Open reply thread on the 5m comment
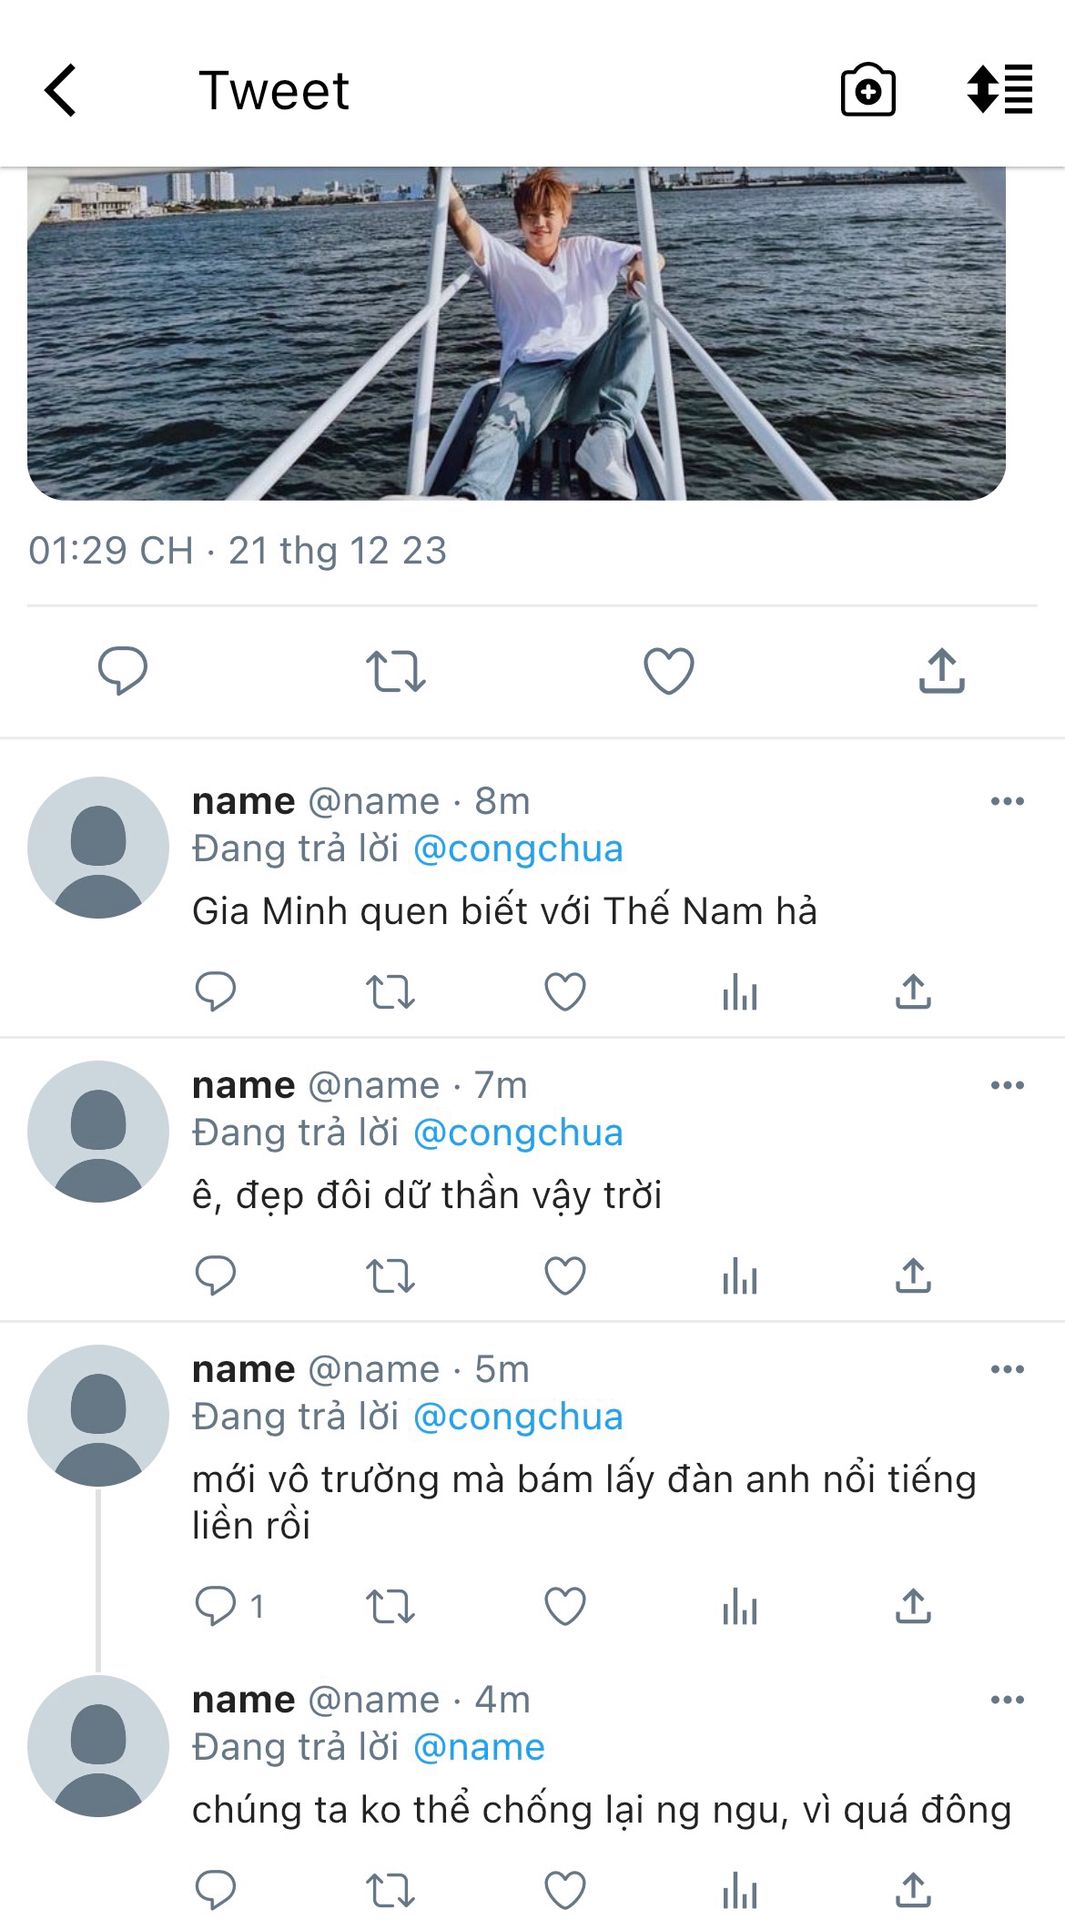1065x1920 pixels. coord(215,1606)
